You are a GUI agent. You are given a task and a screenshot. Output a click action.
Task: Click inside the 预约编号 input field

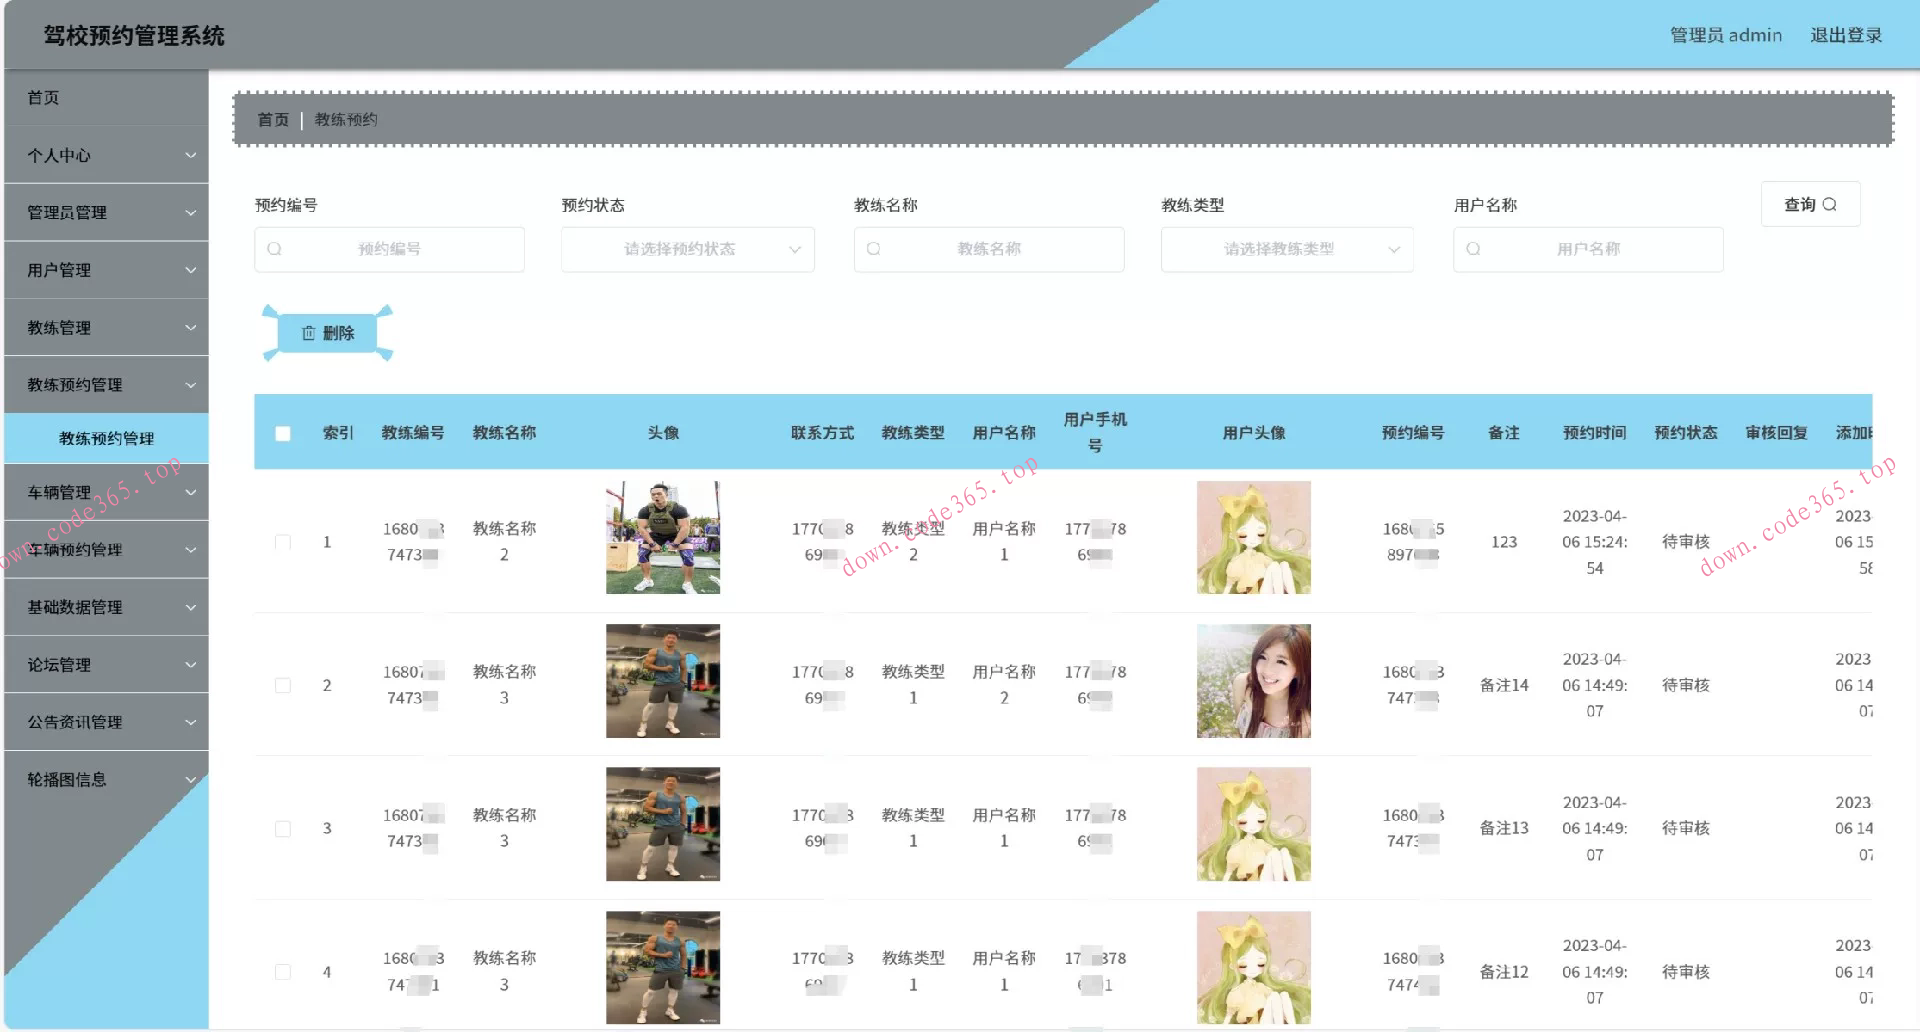pos(400,249)
